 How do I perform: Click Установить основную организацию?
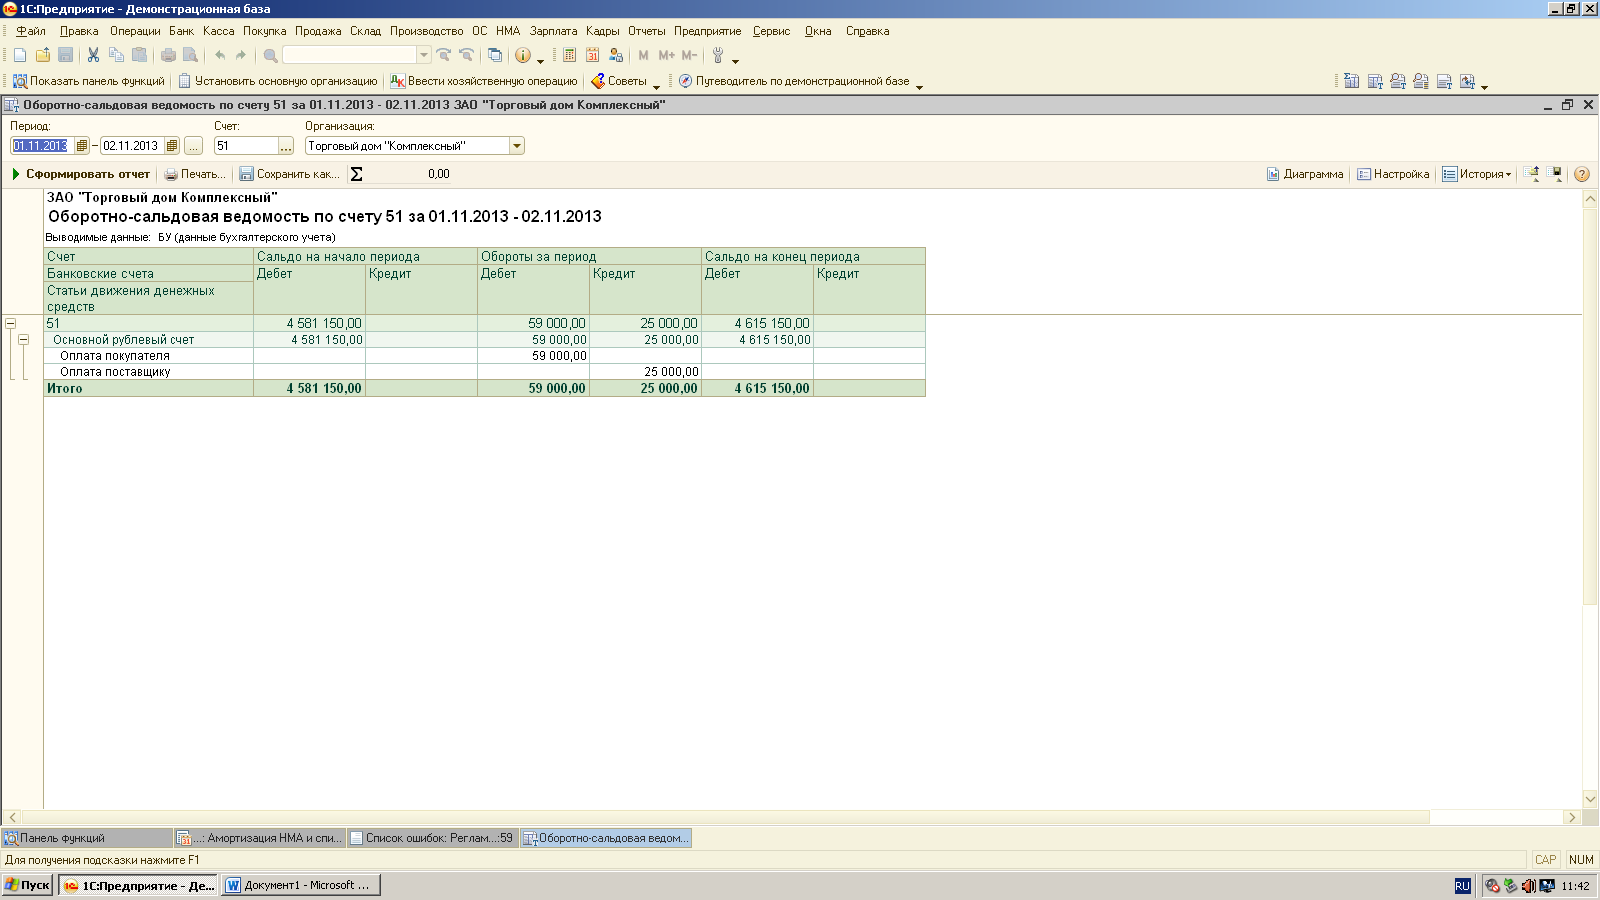277,81
